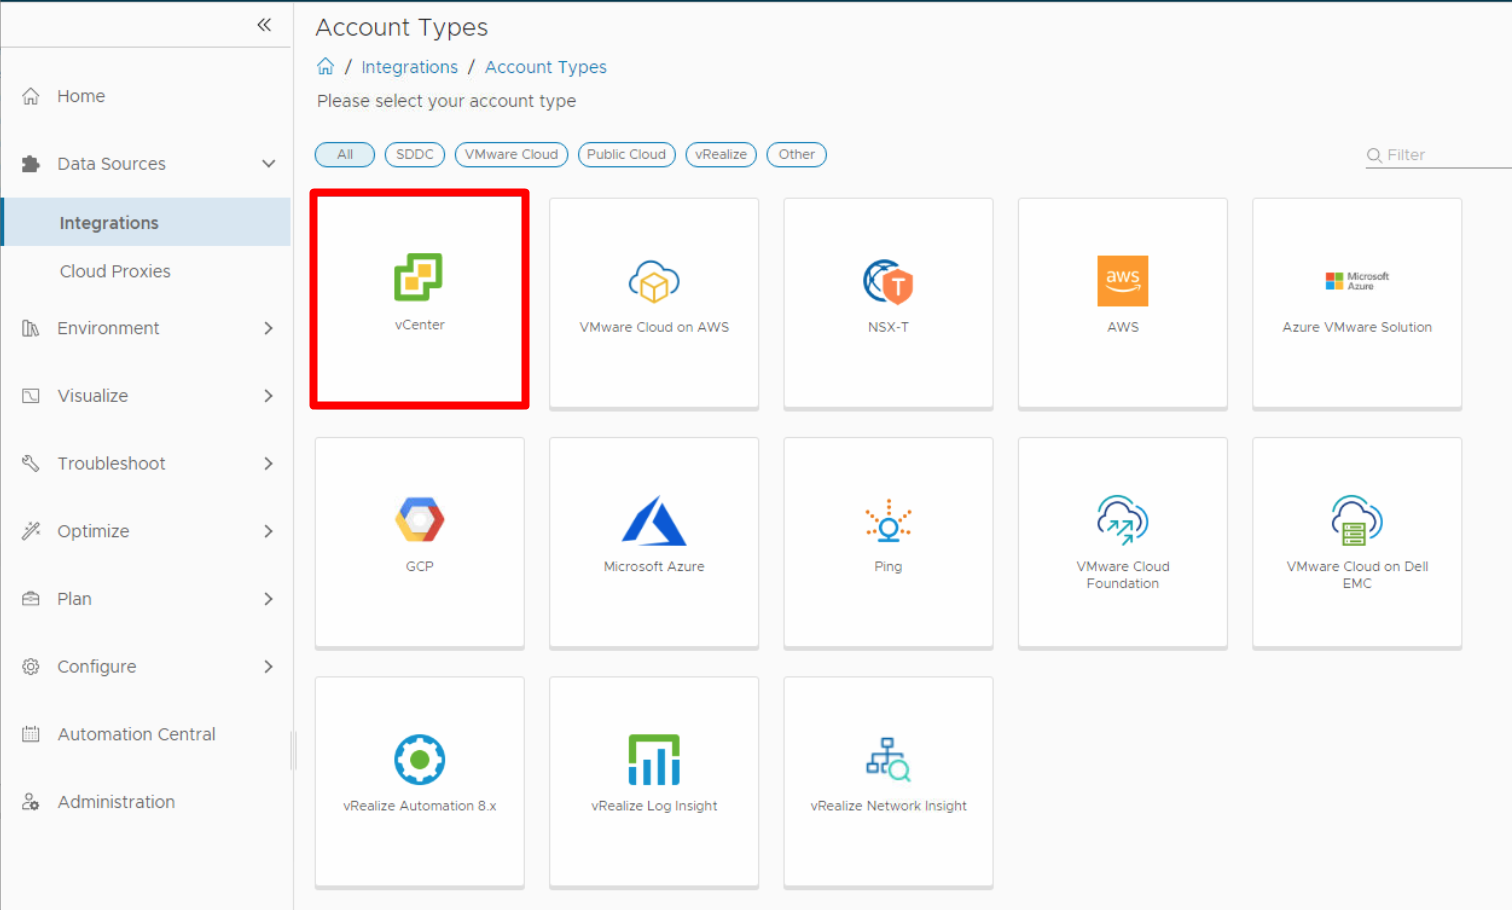This screenshot has width=1512, height=910.
Task: Click inside the Filter search field
Action: [1430, 154]
